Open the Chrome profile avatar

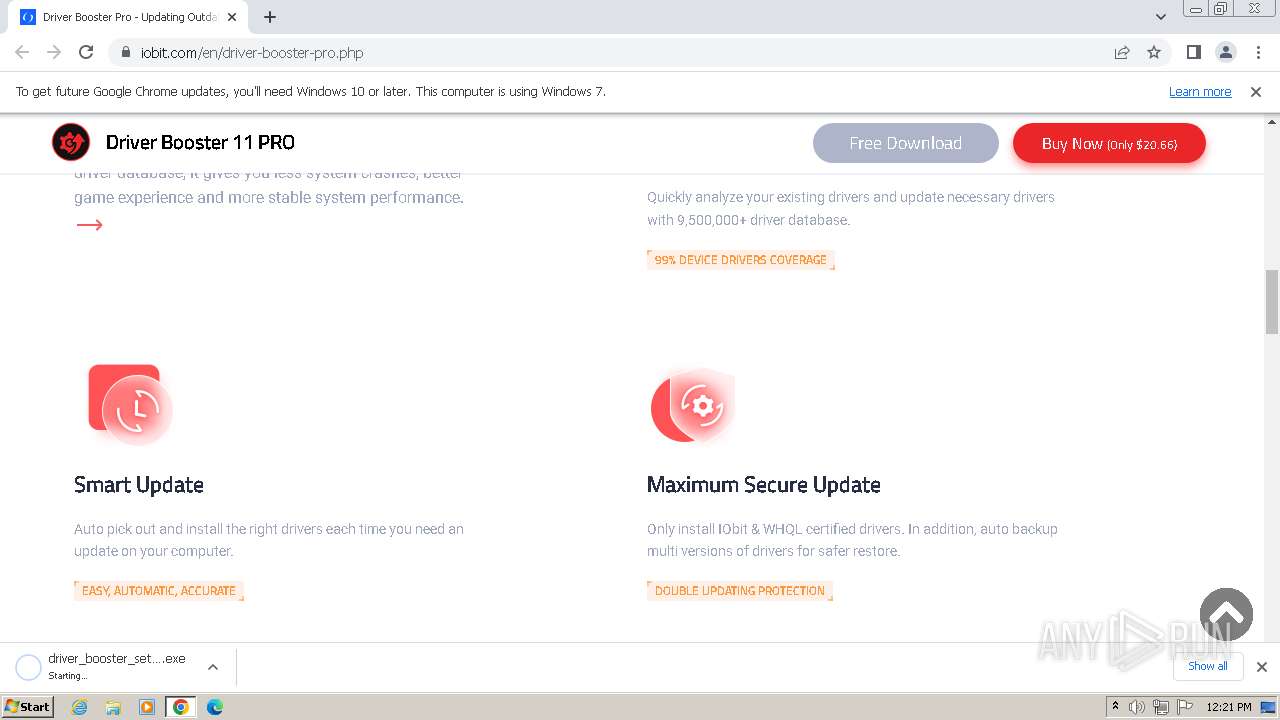(1226, 53)
